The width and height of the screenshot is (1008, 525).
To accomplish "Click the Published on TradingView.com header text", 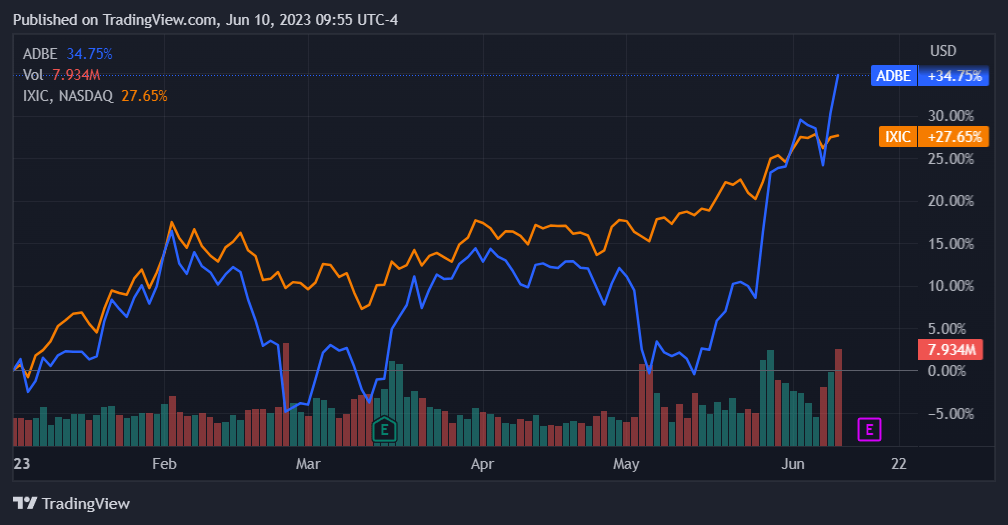I will [206, 20].
